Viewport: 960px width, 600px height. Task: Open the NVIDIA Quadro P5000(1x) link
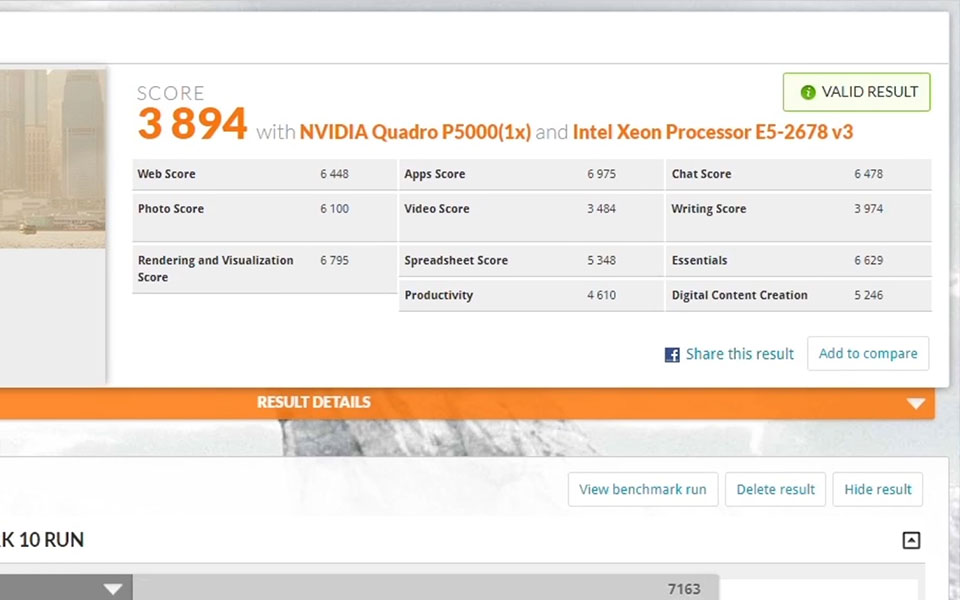pyautogui.click(x=415, y=132)
